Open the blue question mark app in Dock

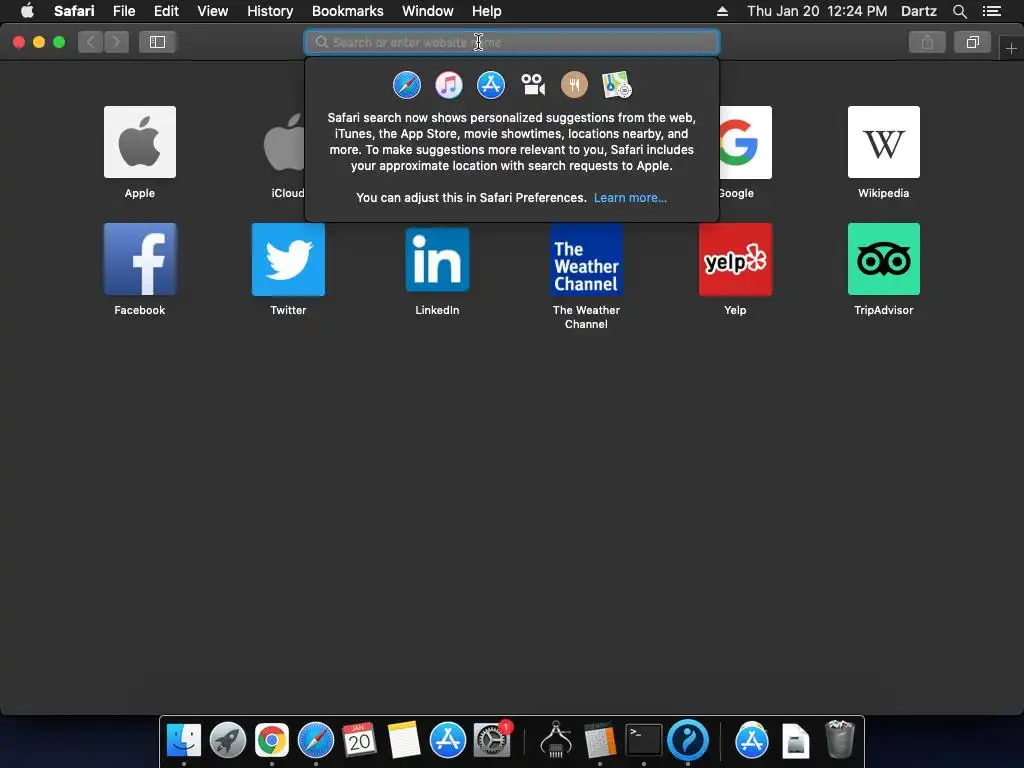688,740
